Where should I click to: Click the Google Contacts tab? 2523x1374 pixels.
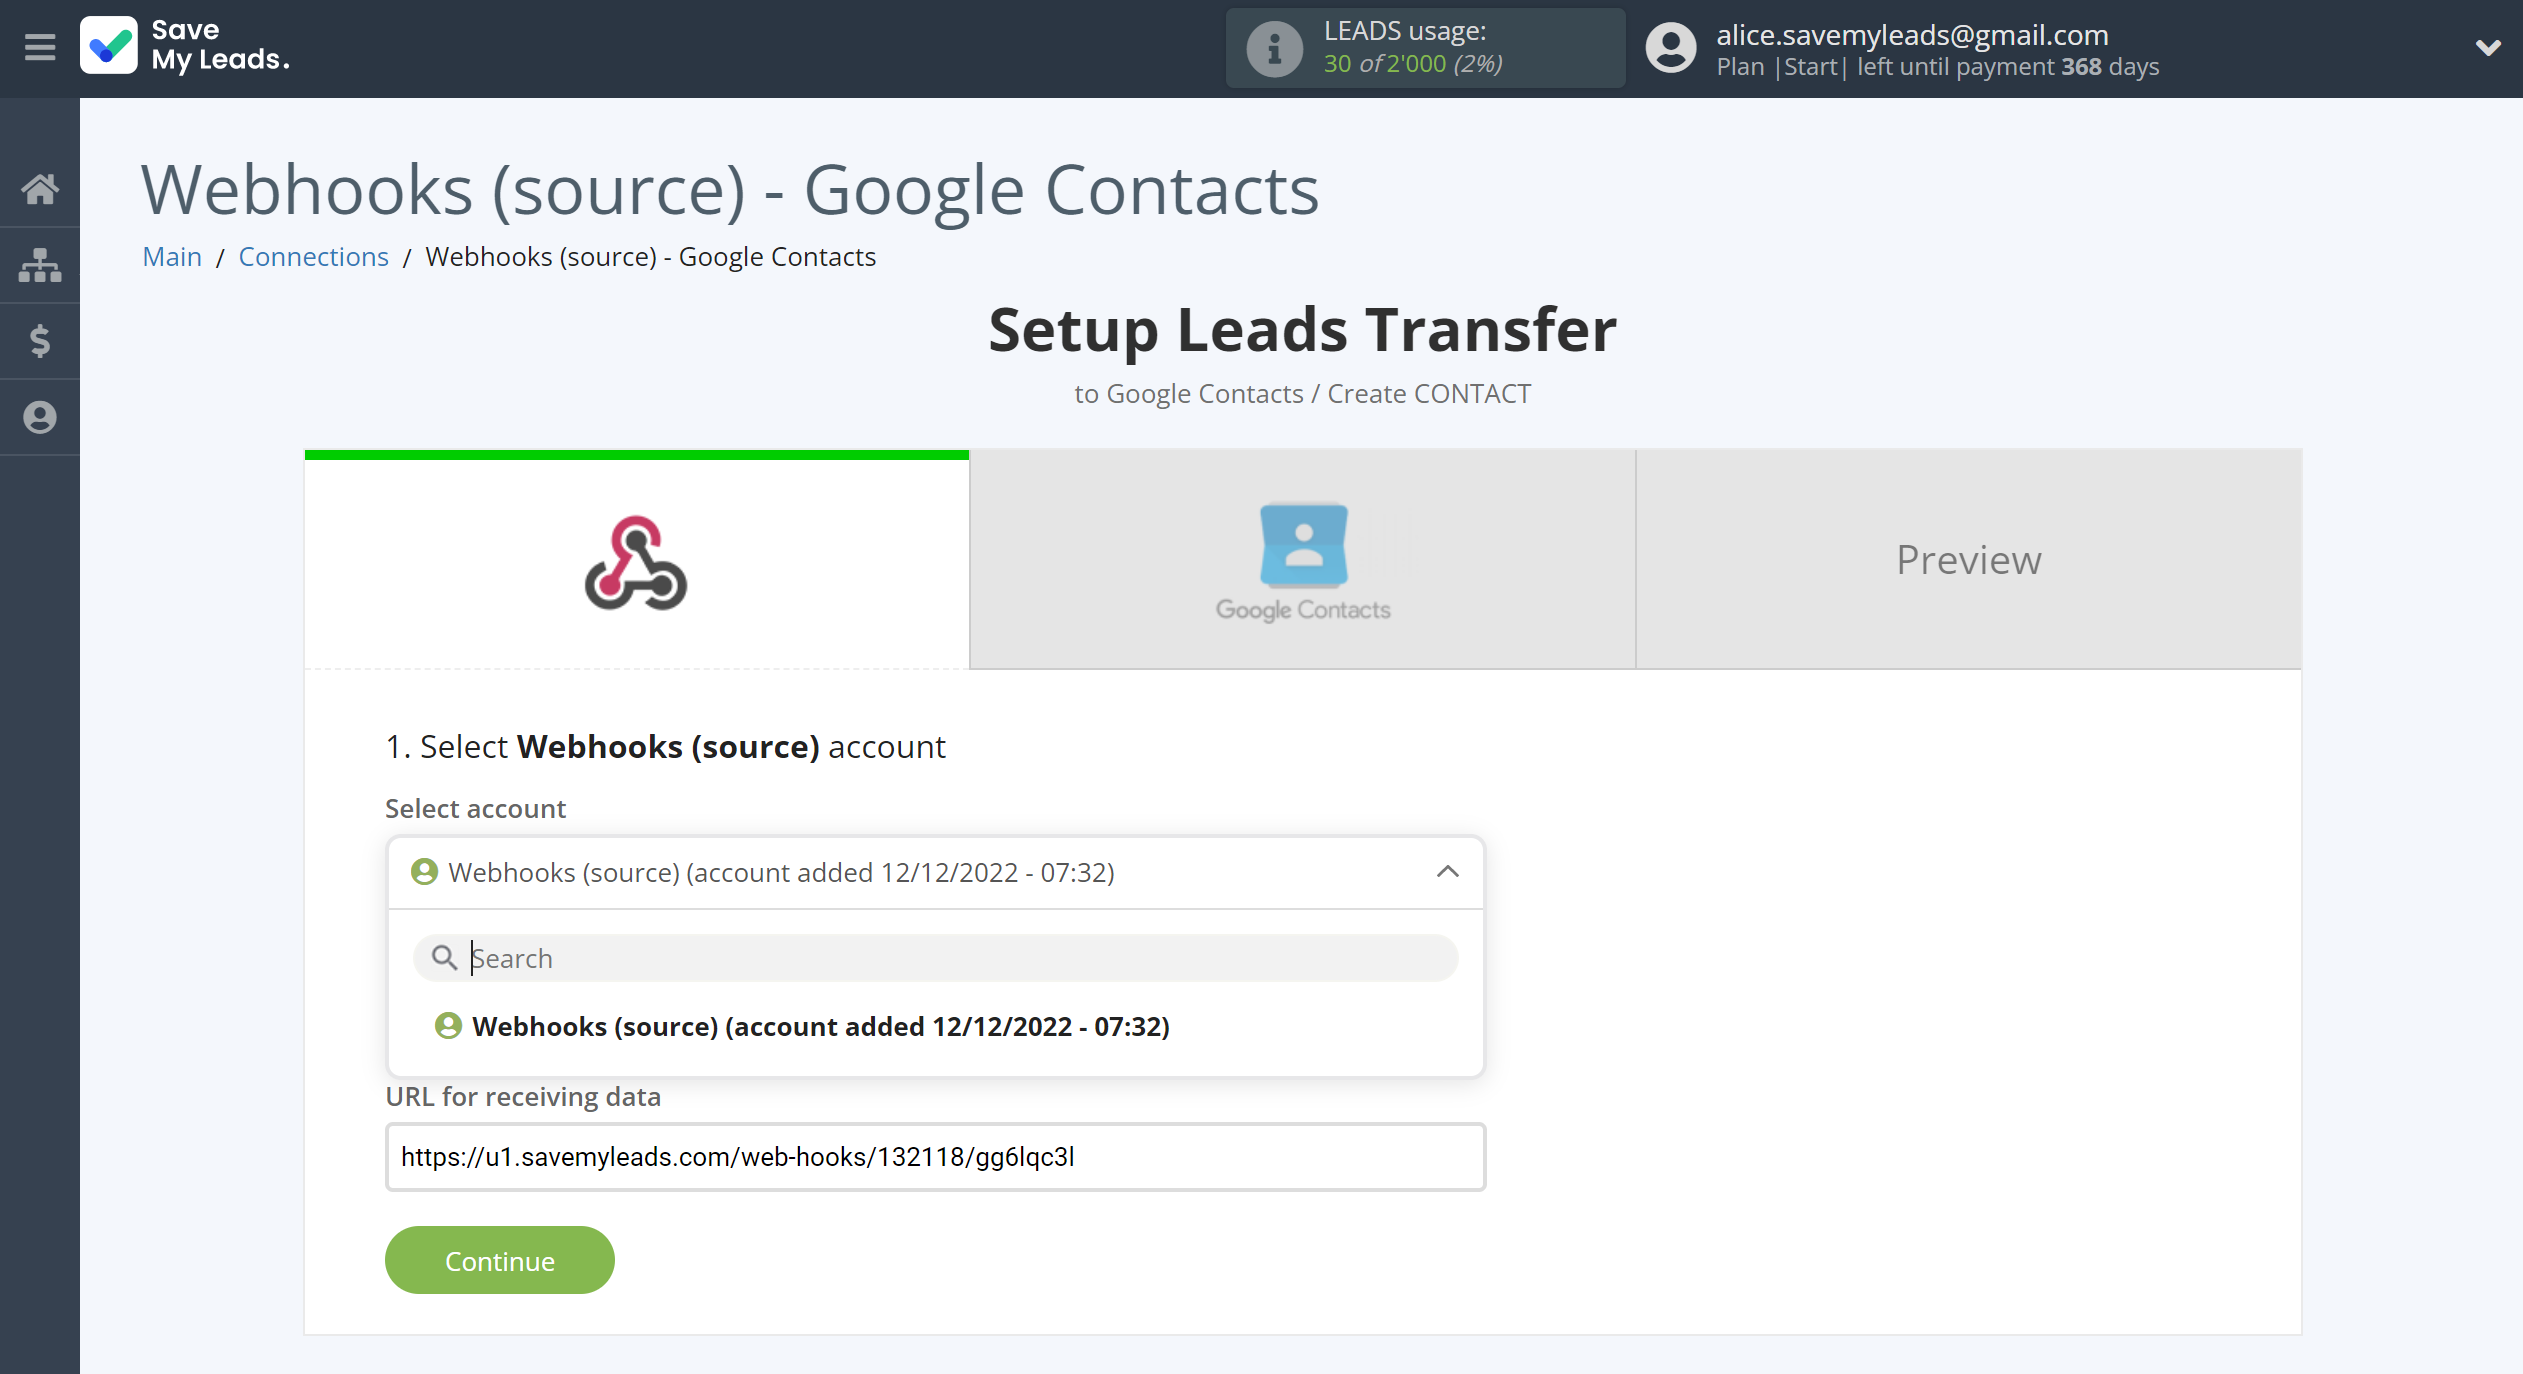(x=1301, y=560)
